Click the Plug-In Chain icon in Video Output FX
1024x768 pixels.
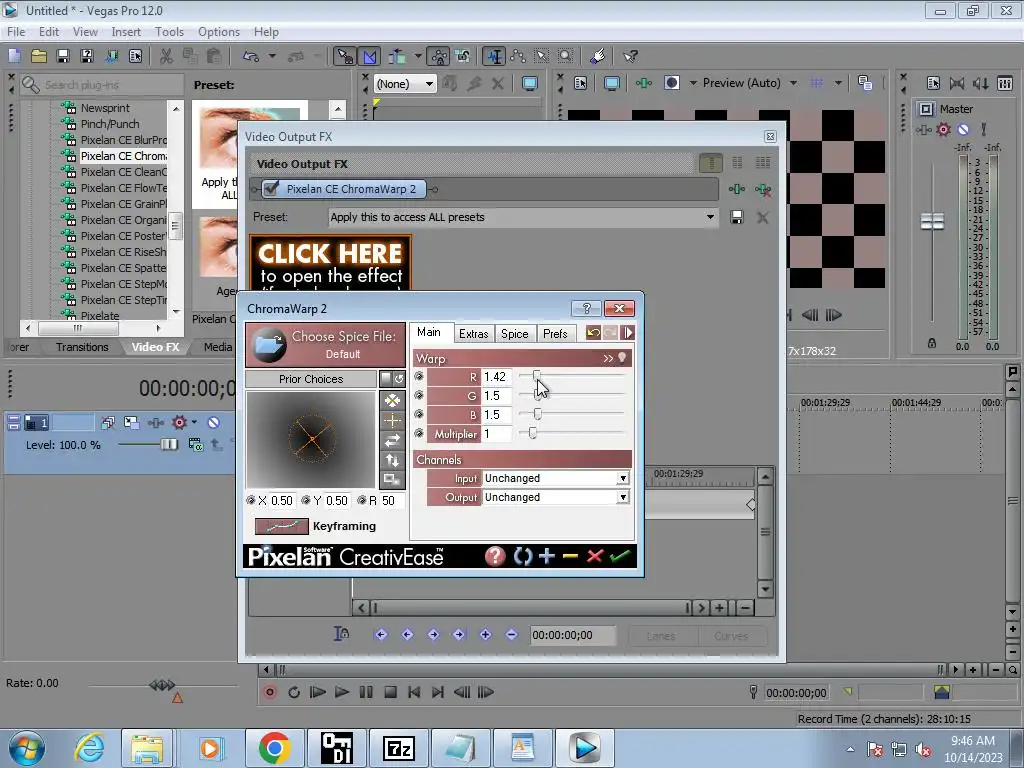coord(737,189)
